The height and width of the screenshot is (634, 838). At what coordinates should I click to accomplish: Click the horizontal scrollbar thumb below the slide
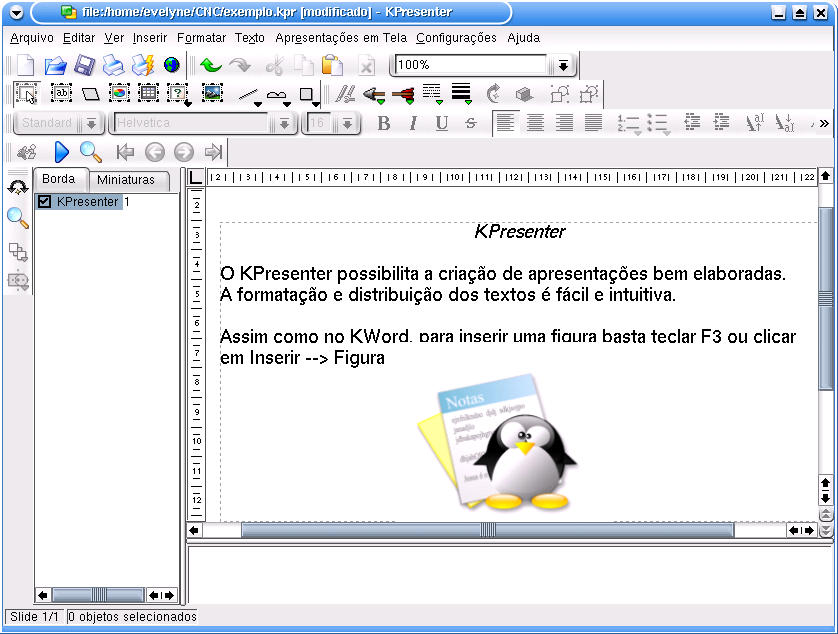pyautogui.click(x=487, y=530)
